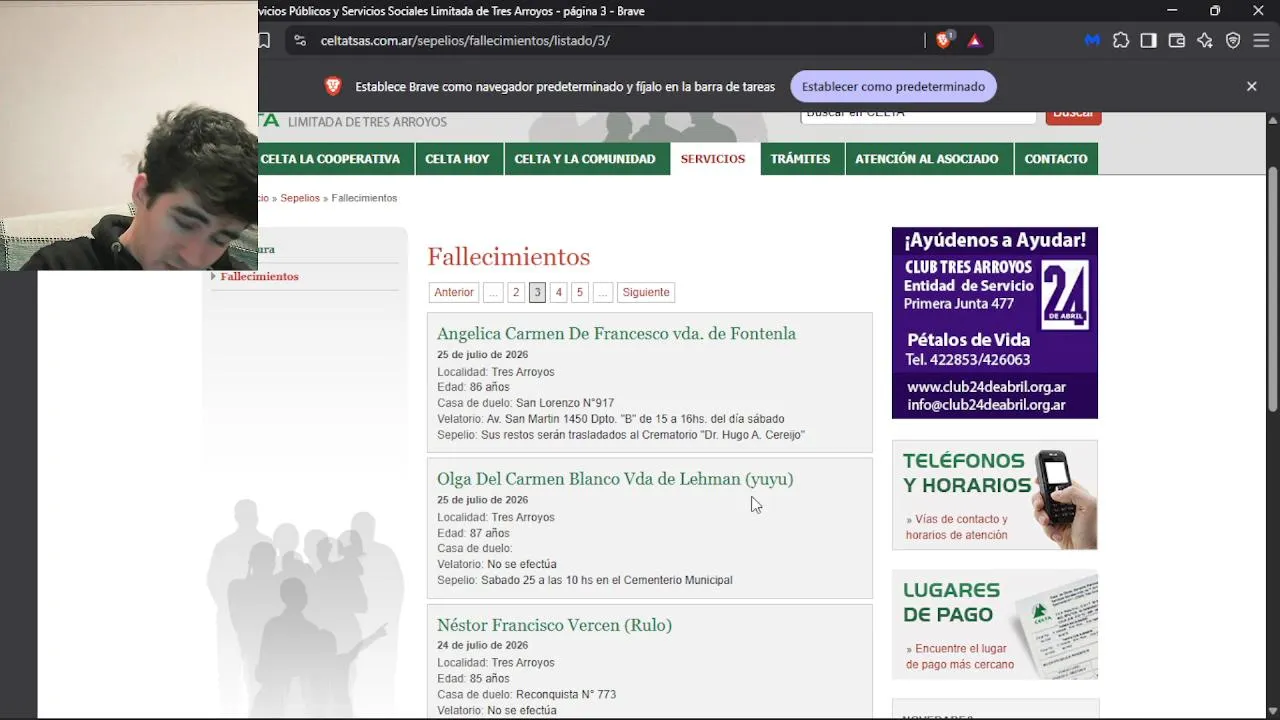Go to the 'Siguiente' page
1280x720 pixels.
646,292
